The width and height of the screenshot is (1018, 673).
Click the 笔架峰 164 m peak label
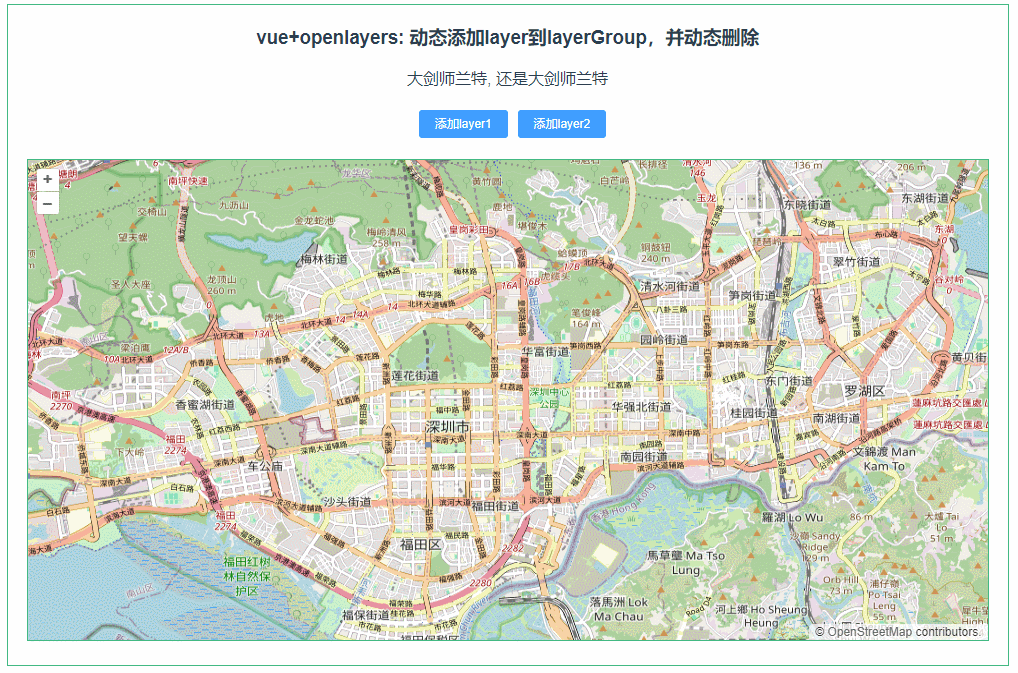pos(586,318)
